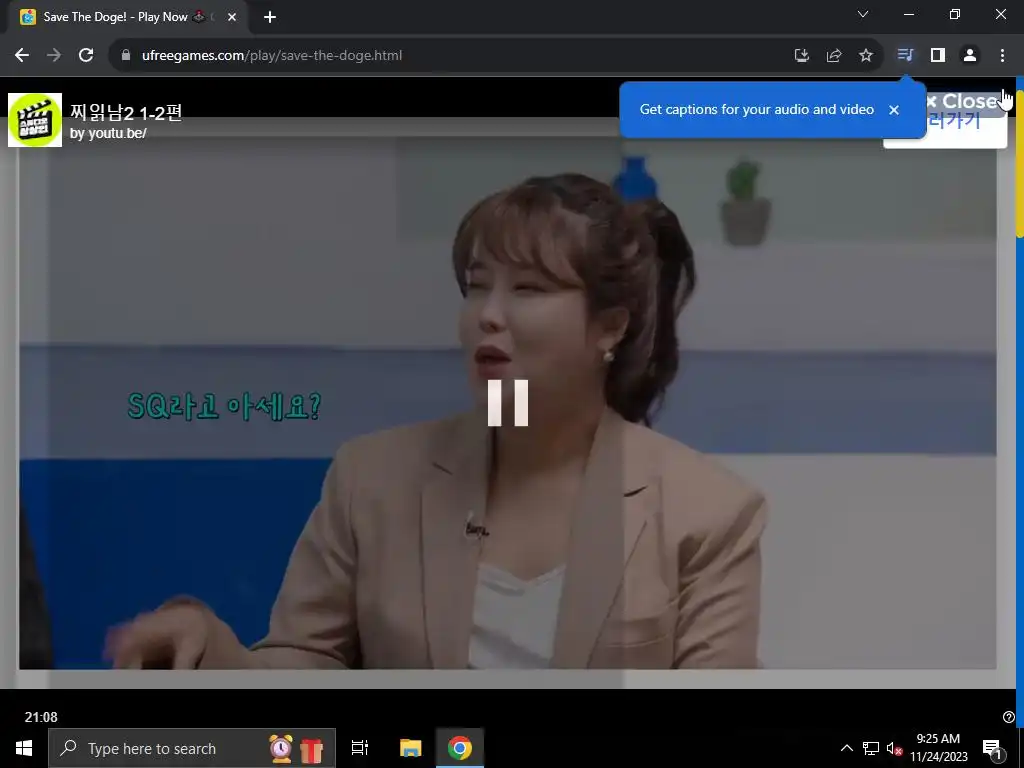Viewport: 1024px width, 768px height.
Task: Open the Chrome profile menu
Action: pos(970,56)
